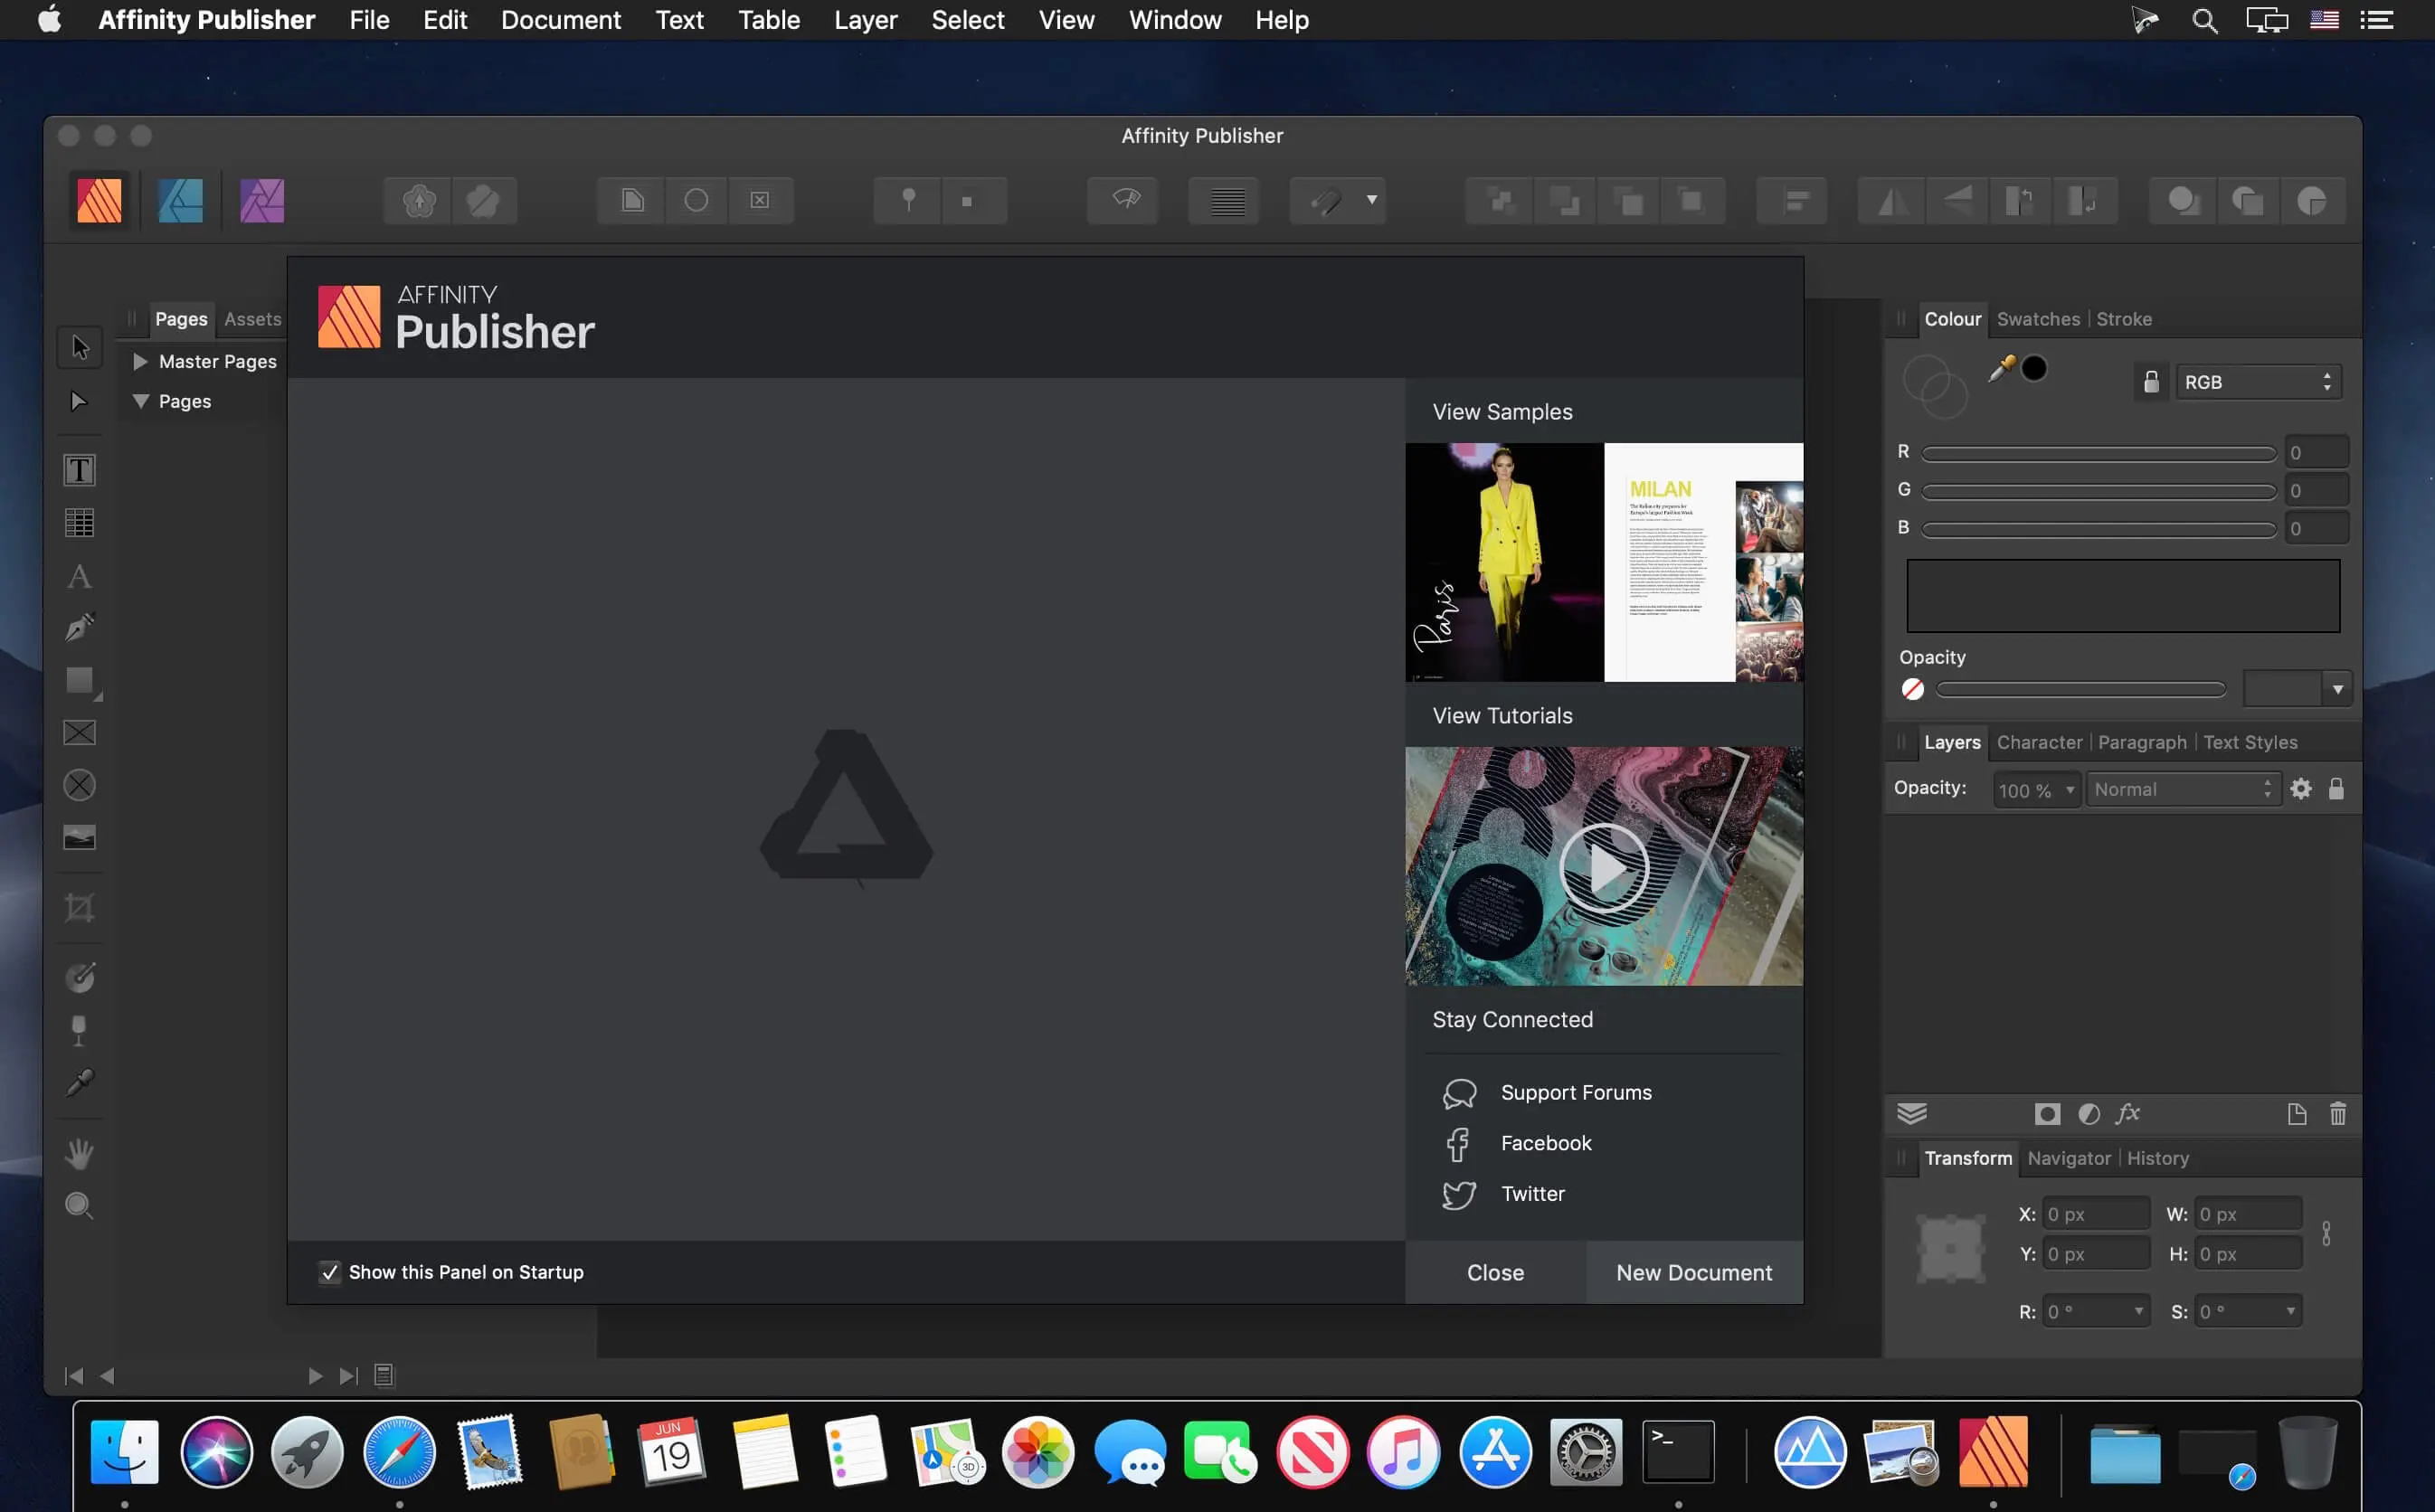Expand the Master Pages section
The width and height of the screenshot is (2435, 1512).
pyautogui.click(x=141, y=361)
